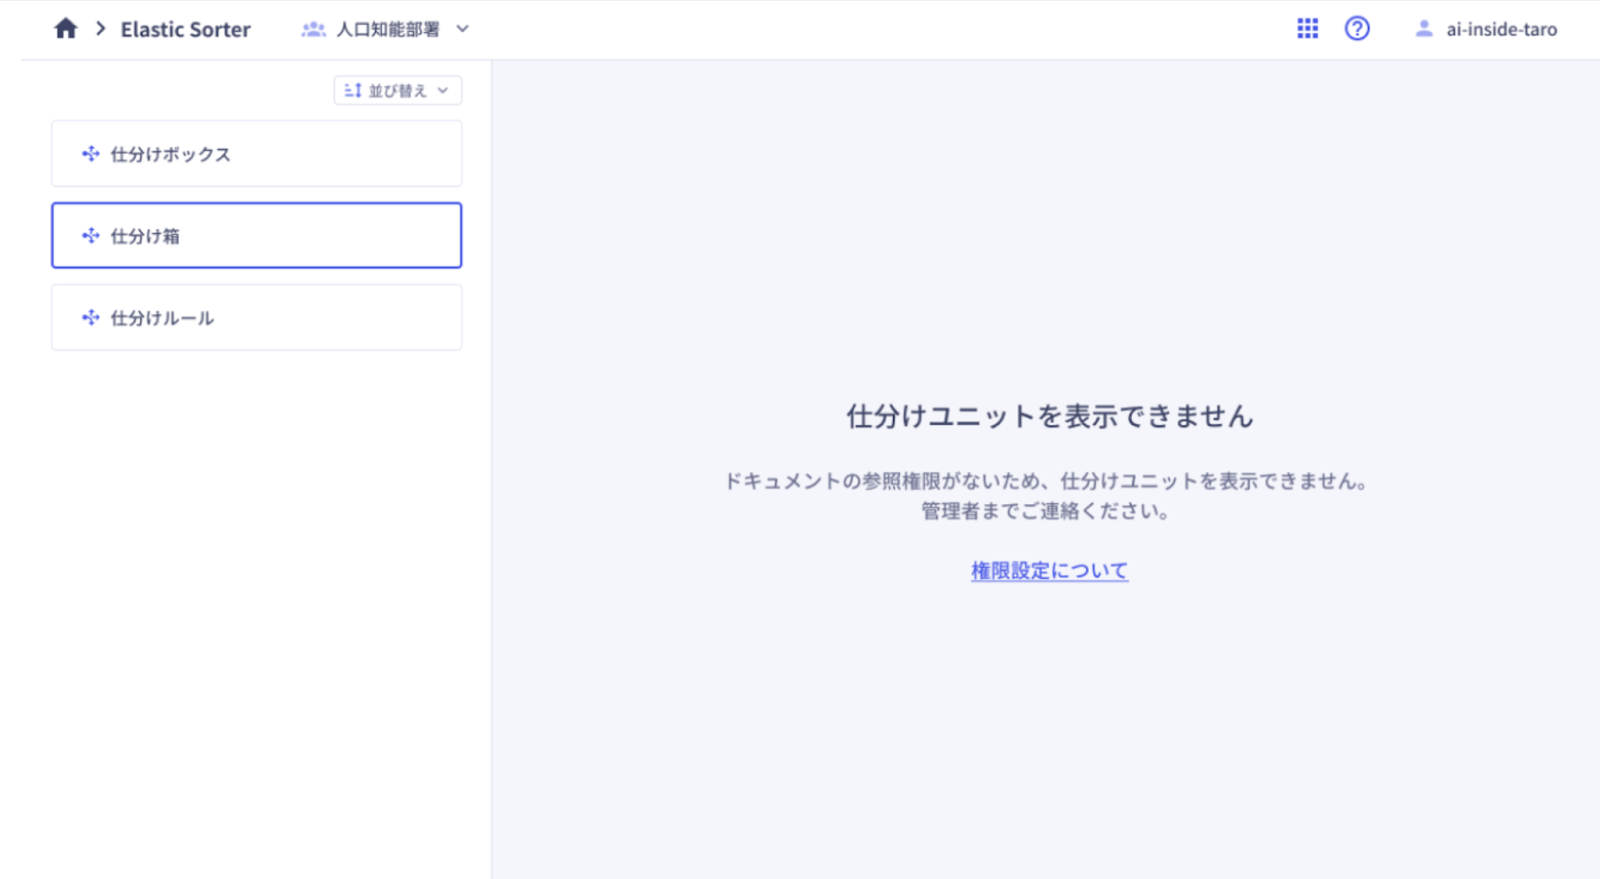Viewport: 1600px width, 879px height.
Task: Click the group icon beside 人口知能部署
Action: tap(313, 30)
